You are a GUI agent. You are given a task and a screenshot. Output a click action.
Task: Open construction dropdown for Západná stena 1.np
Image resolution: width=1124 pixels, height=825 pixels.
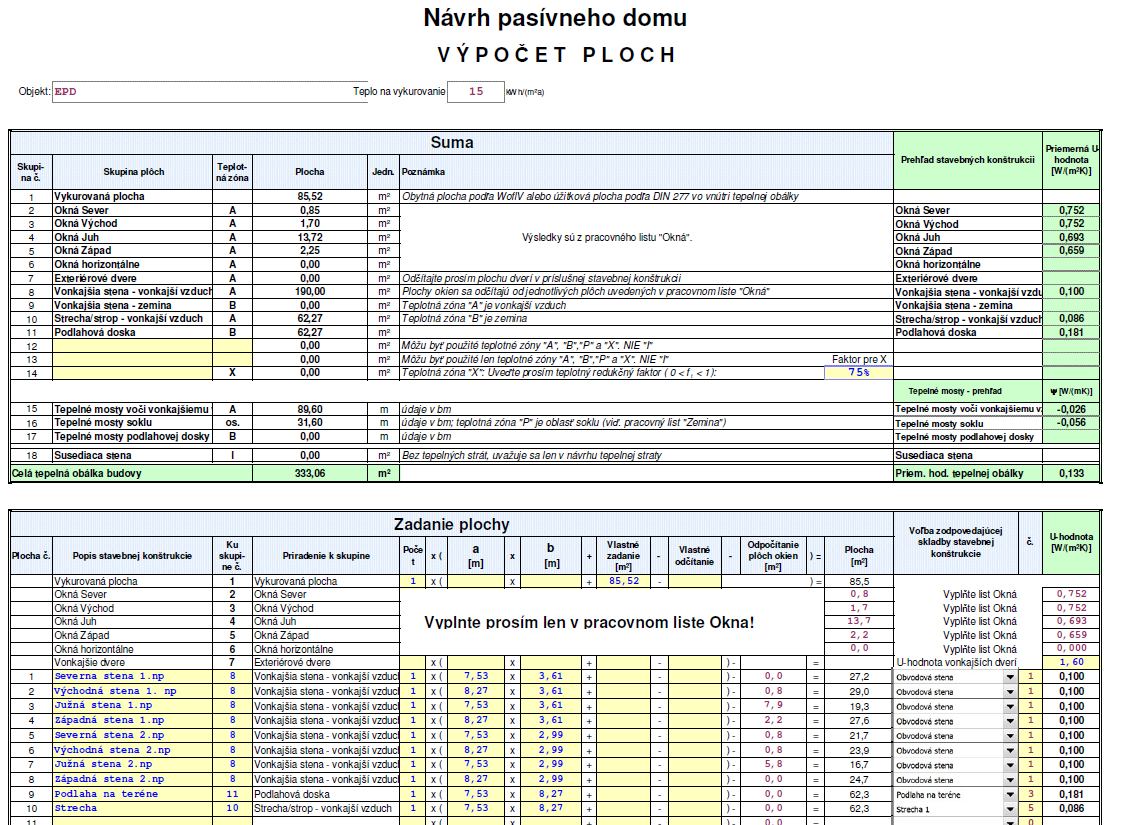tap(1010, 722)
